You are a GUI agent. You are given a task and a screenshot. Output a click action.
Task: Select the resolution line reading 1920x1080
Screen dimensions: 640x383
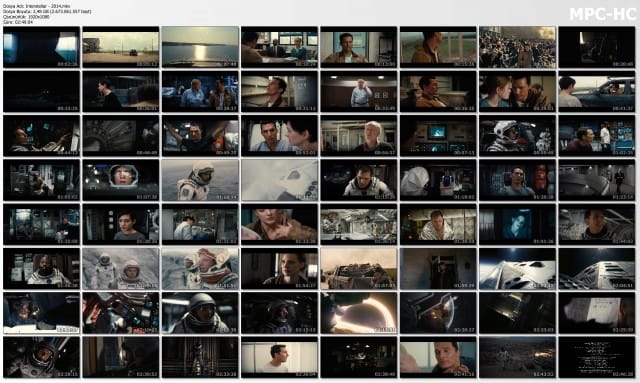pos(27,17)
